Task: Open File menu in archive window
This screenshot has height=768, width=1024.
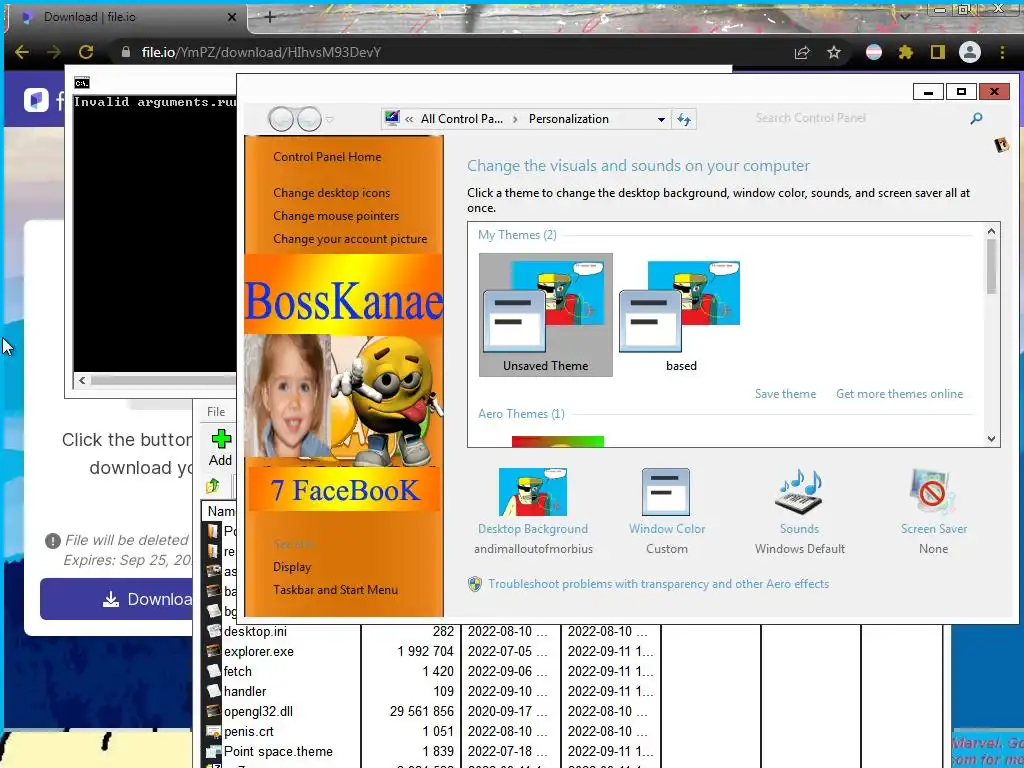Action: (x=216, y=411)
